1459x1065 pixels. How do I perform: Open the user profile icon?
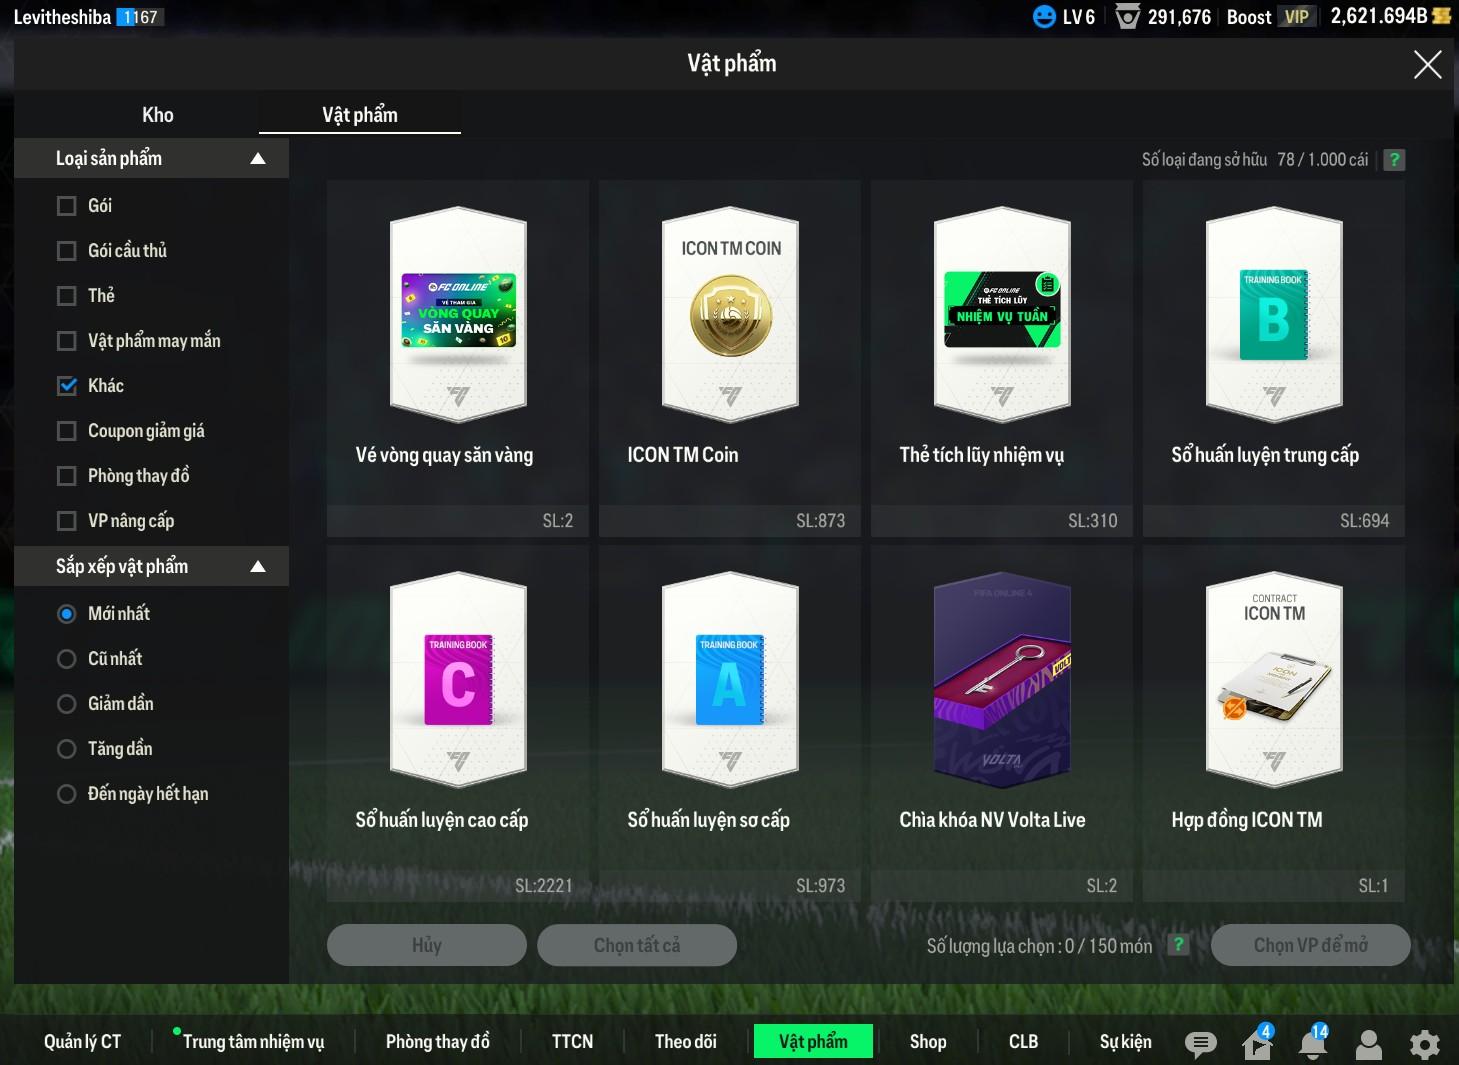1368,1043
